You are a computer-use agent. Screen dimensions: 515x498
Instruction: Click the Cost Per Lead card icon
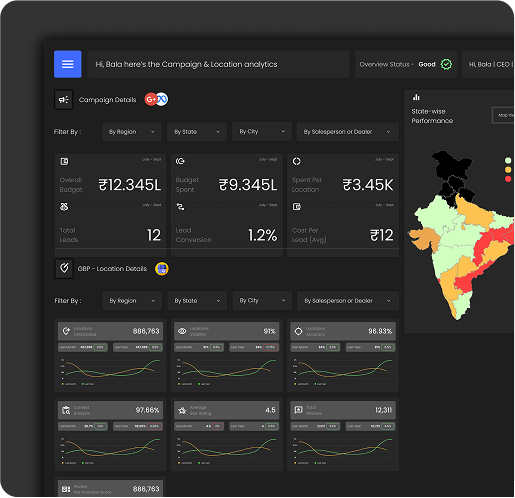(x=297, y=207)
